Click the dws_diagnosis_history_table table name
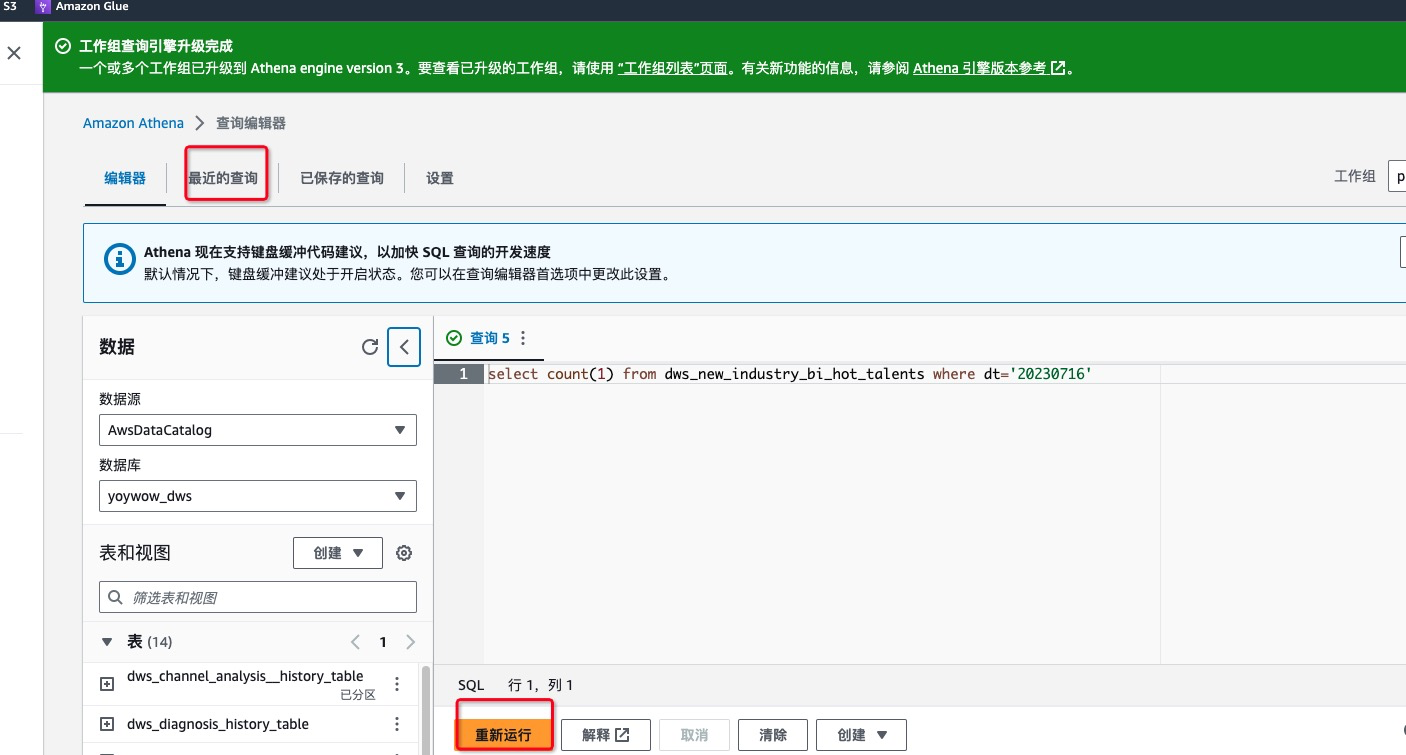This screenshot has width=1406, height=755. point(218,724)
